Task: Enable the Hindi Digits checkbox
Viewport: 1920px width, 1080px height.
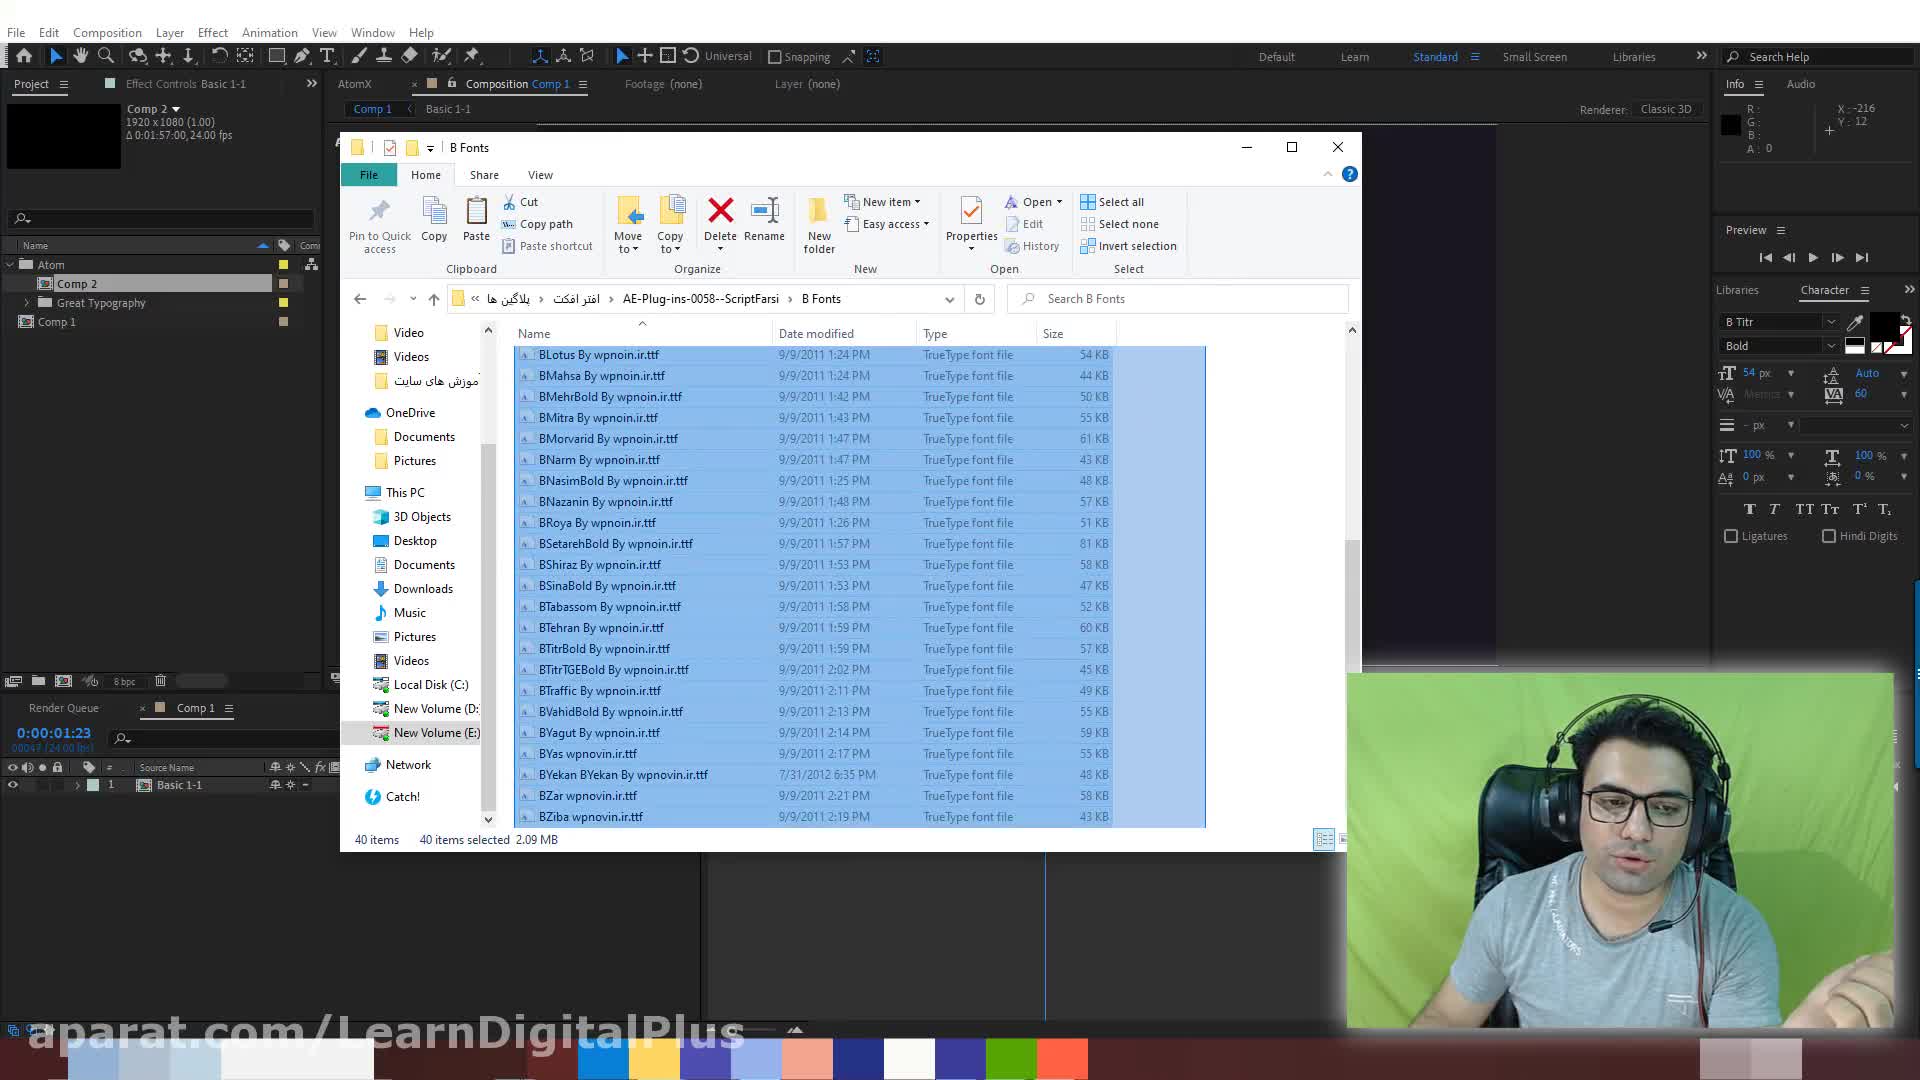Action: (x=1829, y=536)
